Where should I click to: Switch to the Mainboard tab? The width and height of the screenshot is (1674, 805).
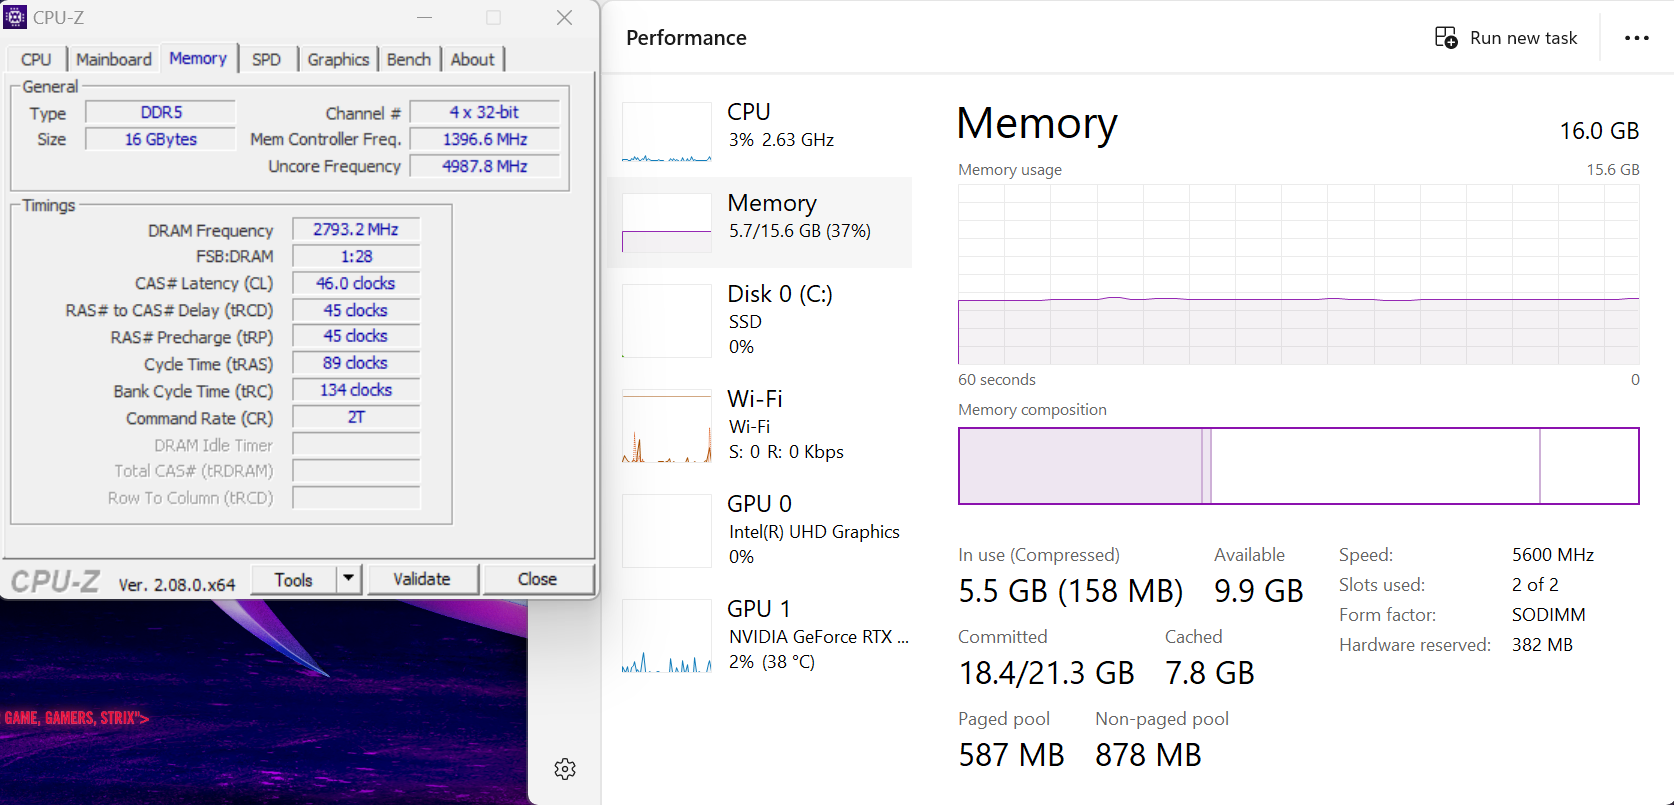pyautogui.click(x=114, y=60)
